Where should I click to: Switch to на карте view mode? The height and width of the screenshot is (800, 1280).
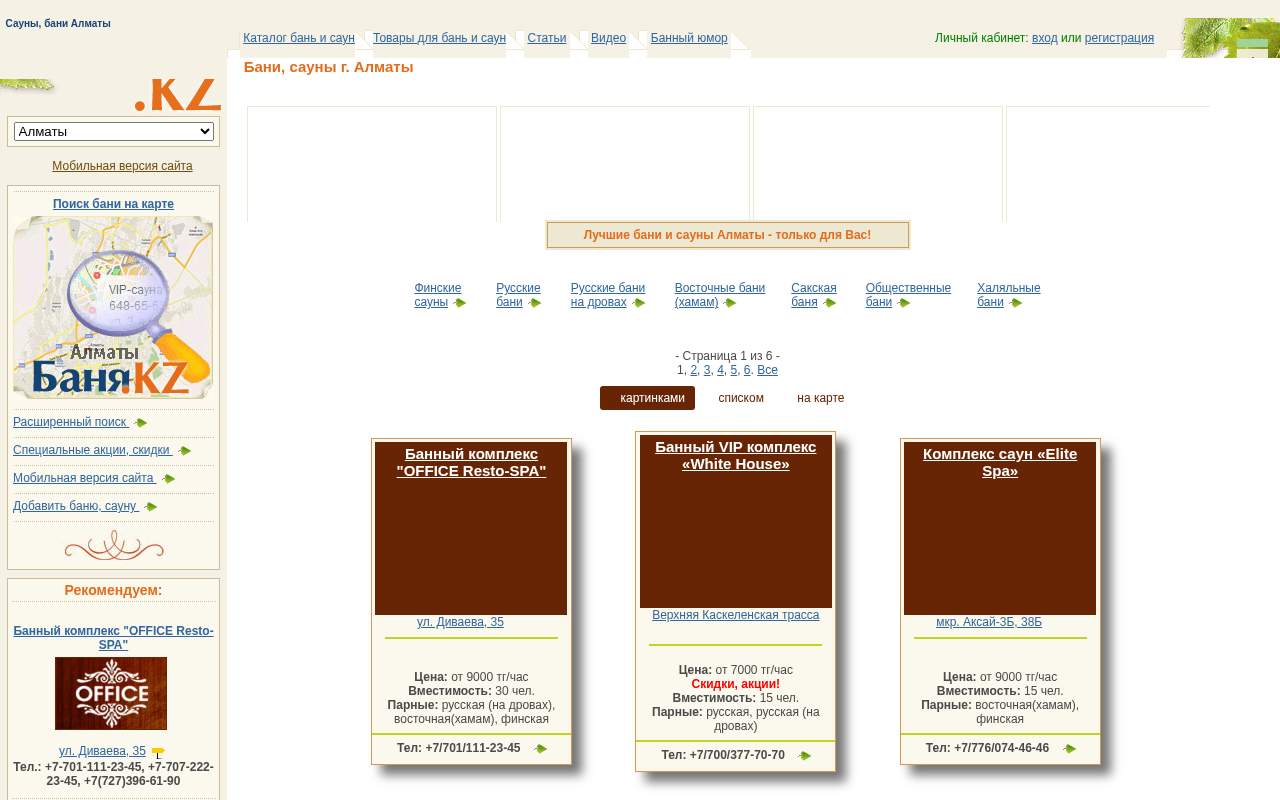tap(821, 398)
